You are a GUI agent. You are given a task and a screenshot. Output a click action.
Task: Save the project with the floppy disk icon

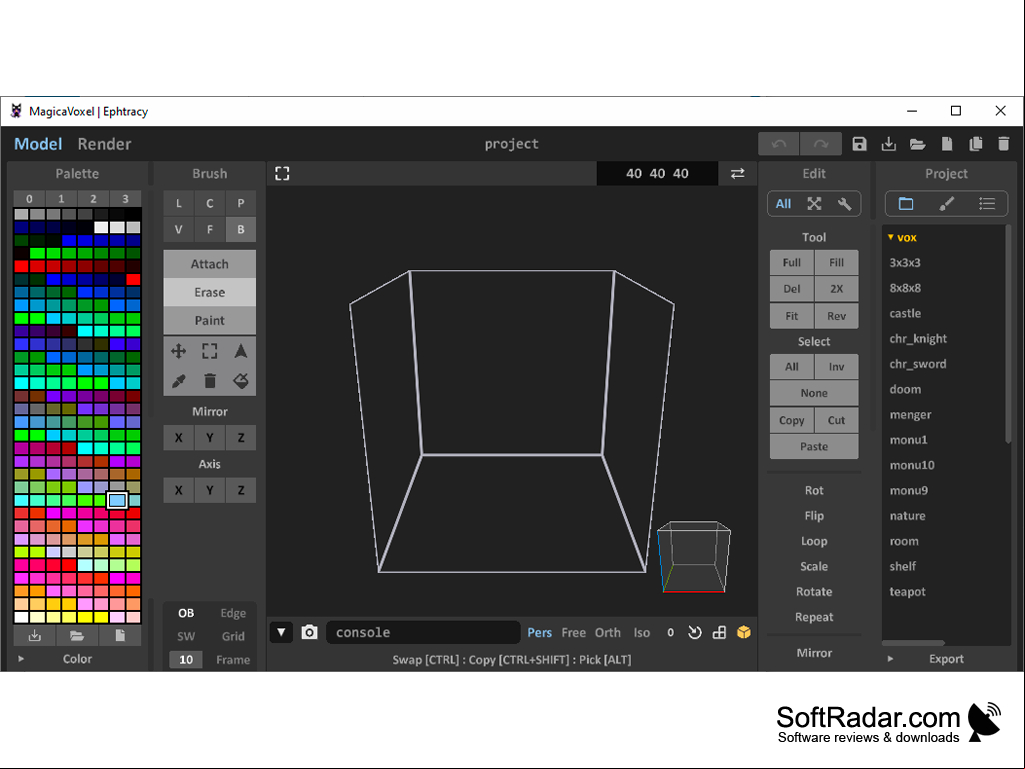(860, 144)
